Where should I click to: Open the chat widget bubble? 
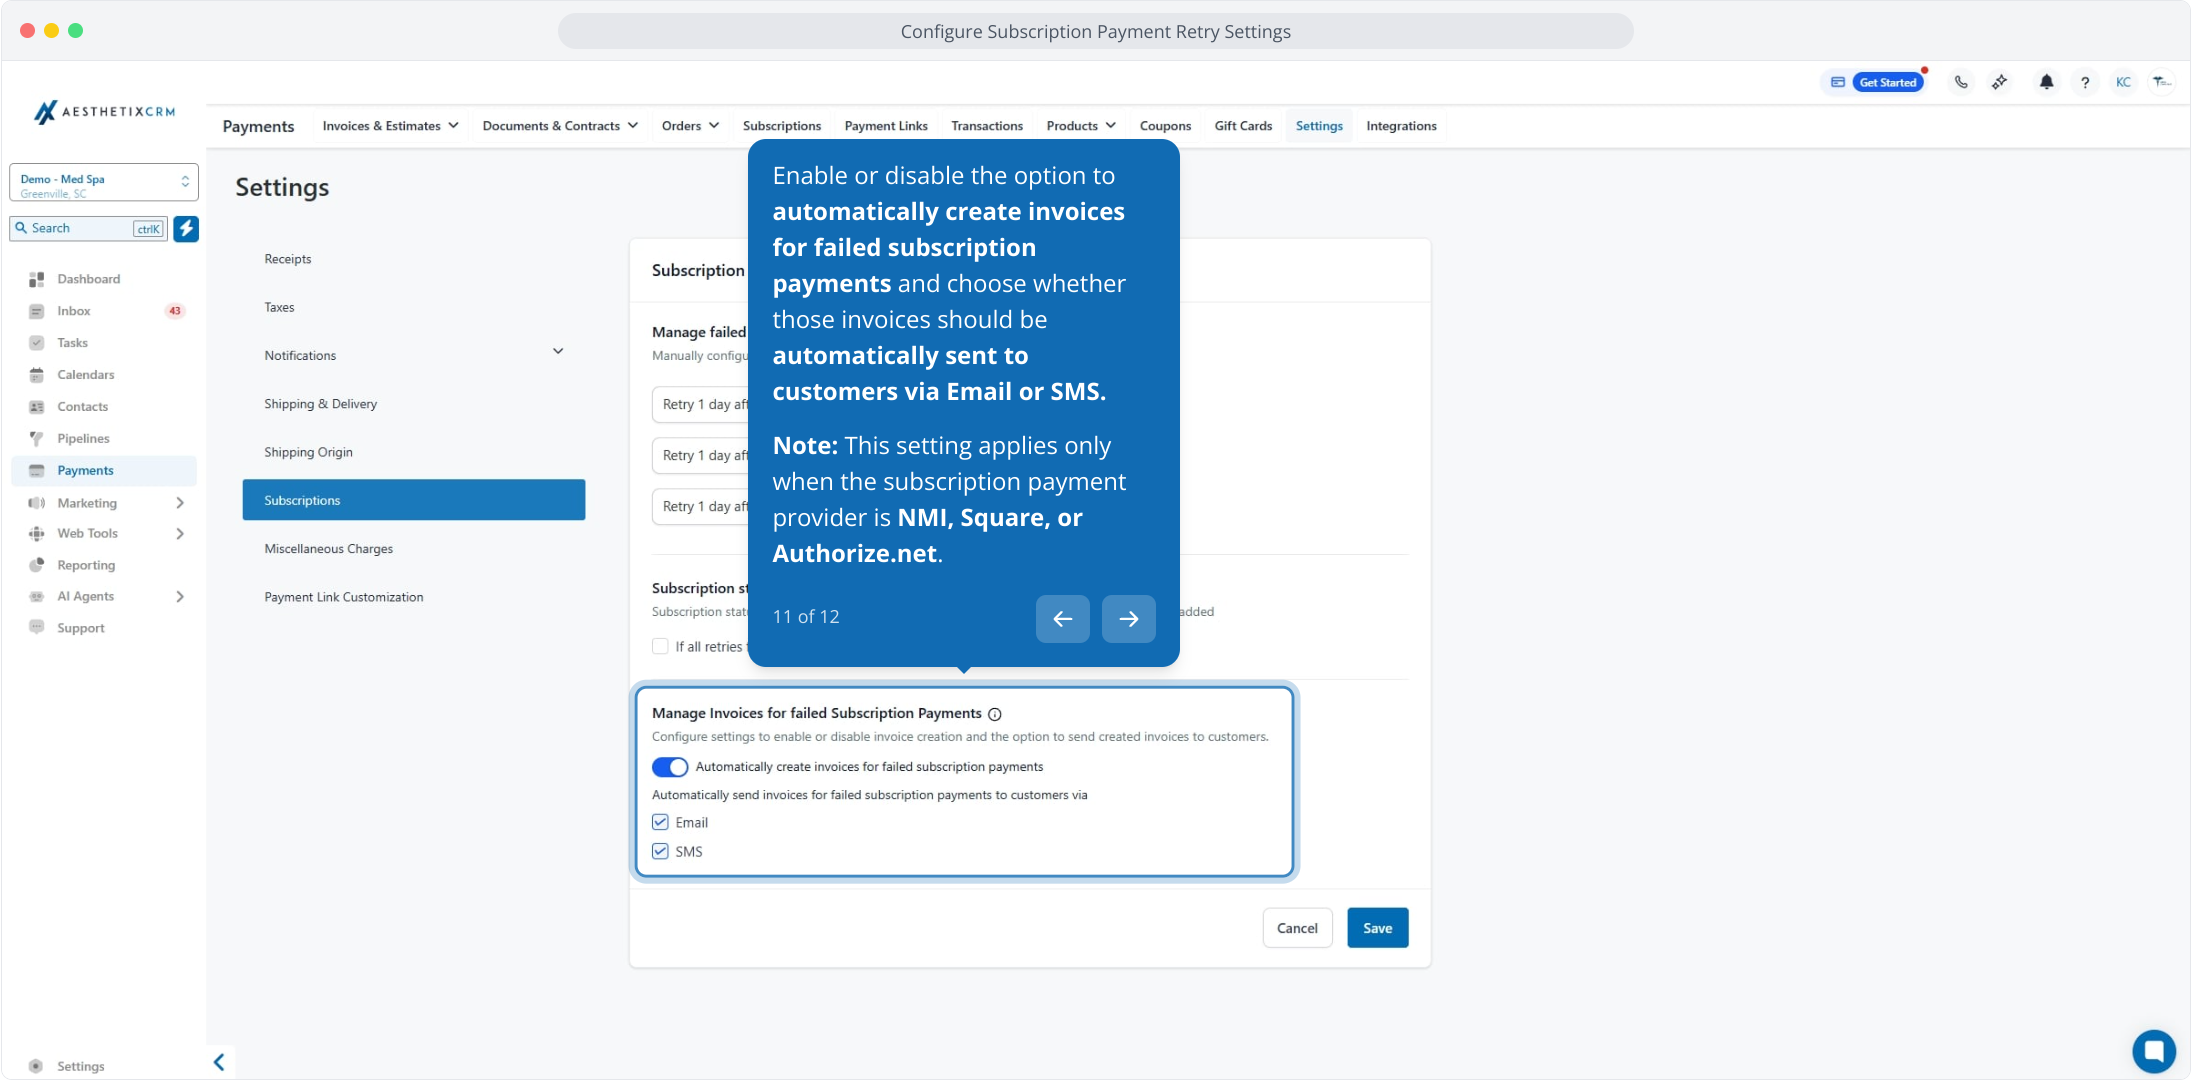click(x=2154, y=1051)
